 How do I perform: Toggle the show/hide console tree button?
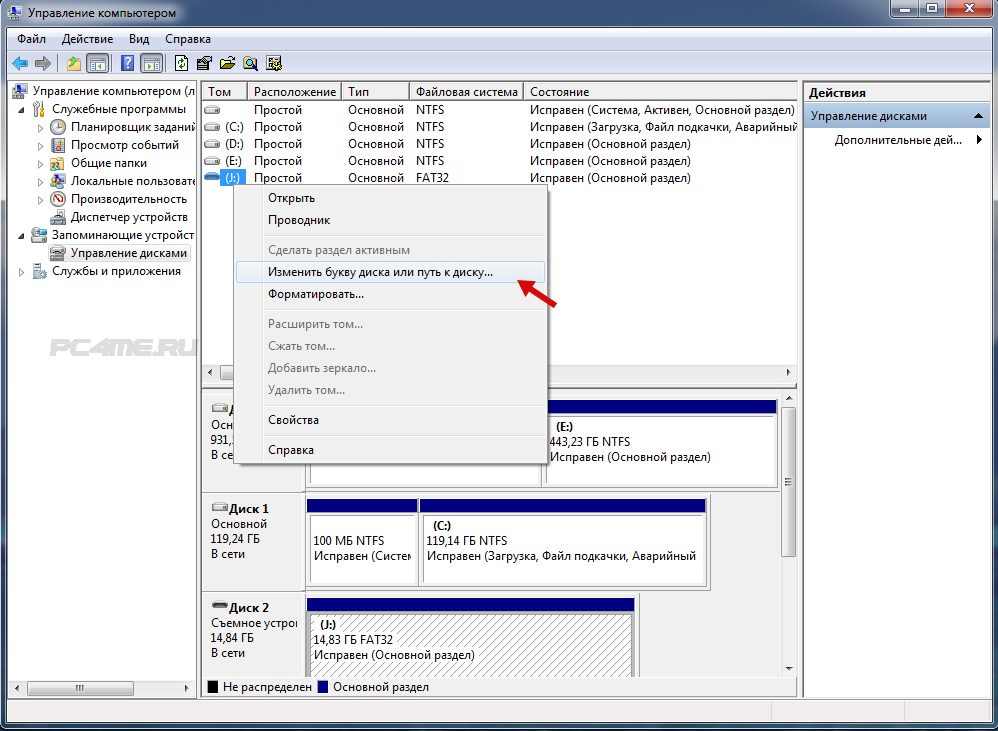coord(97,64)
